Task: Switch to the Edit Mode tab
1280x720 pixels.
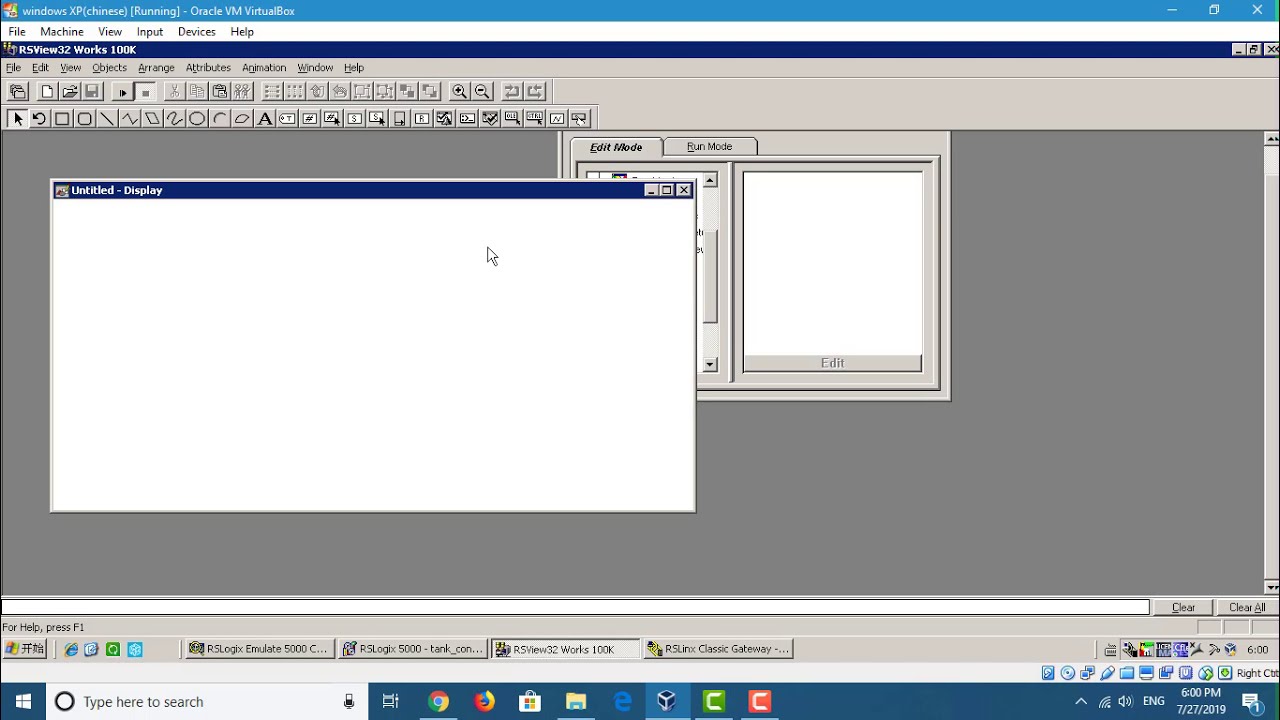Action: click(616, 147)
